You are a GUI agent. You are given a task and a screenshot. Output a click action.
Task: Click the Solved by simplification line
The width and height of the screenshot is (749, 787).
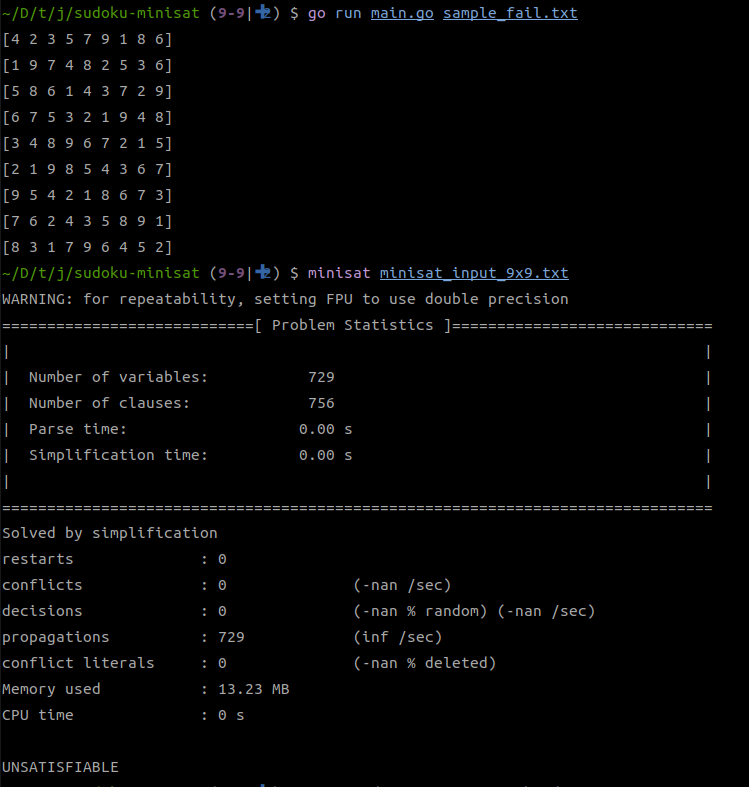tap(110, 533)
